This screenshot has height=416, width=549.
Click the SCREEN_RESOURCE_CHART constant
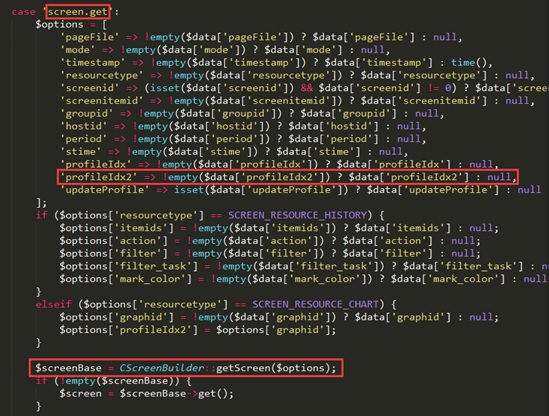pos(315,304)
